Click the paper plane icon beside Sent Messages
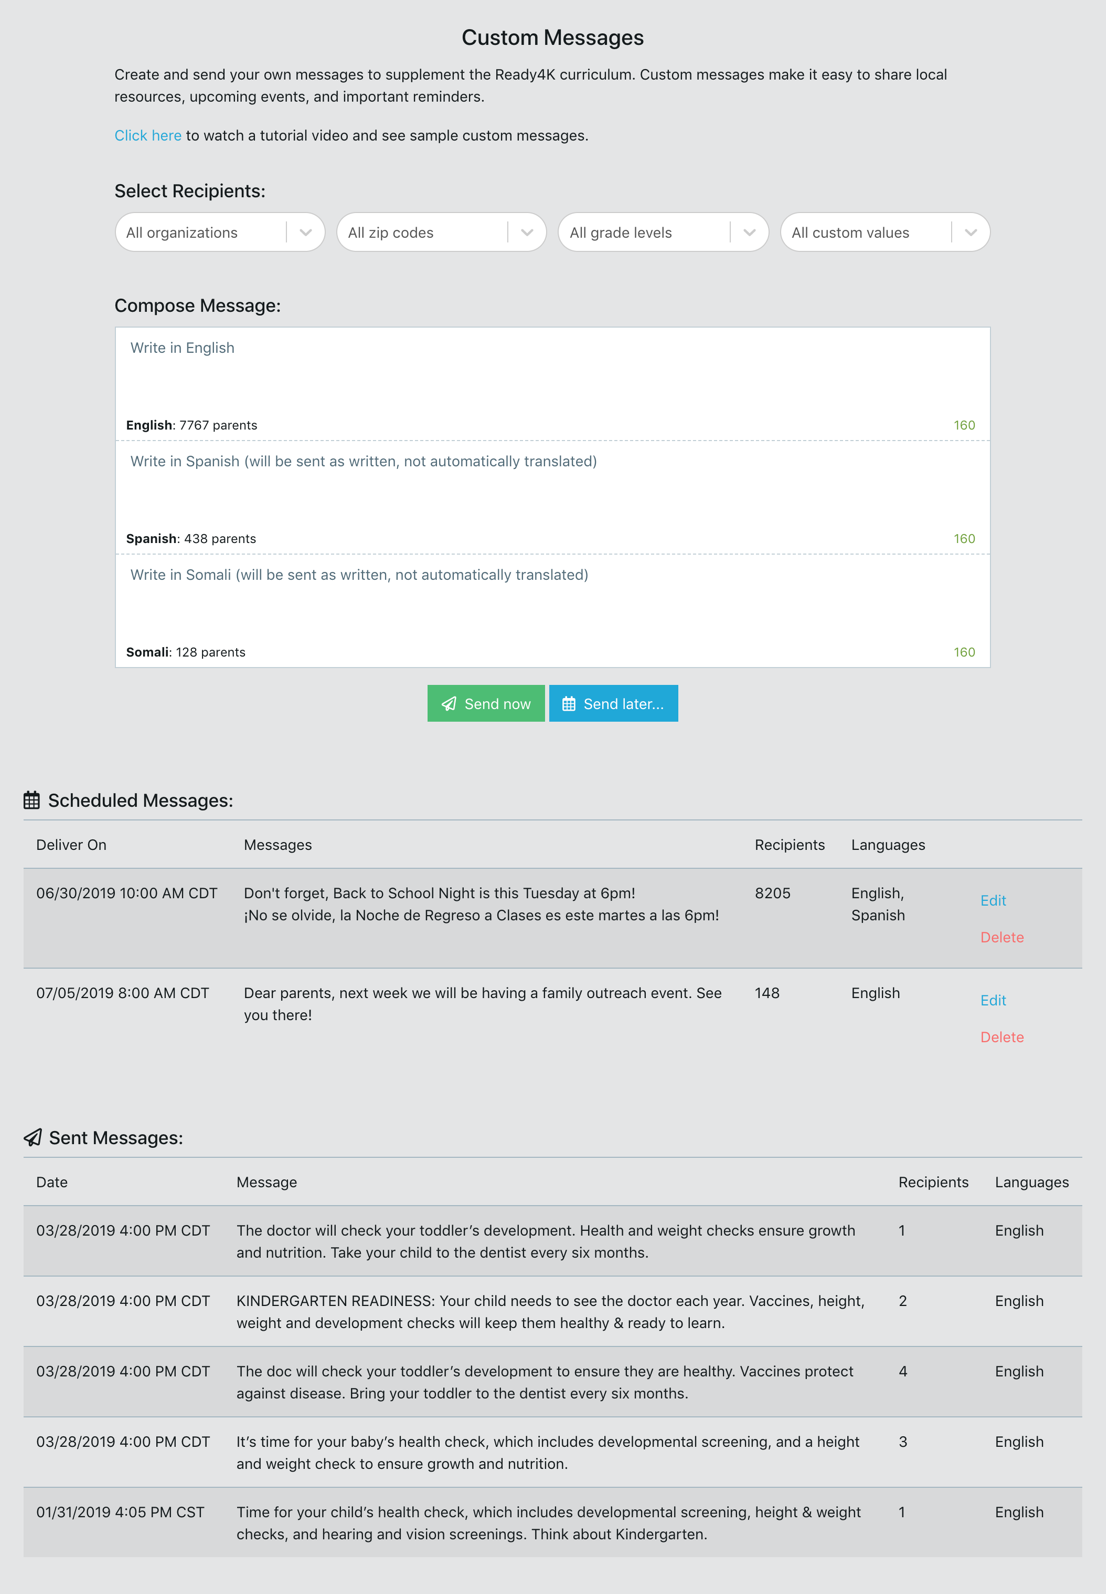Viewport: 1106px width, 1594px height. (x=33, y=1138)
